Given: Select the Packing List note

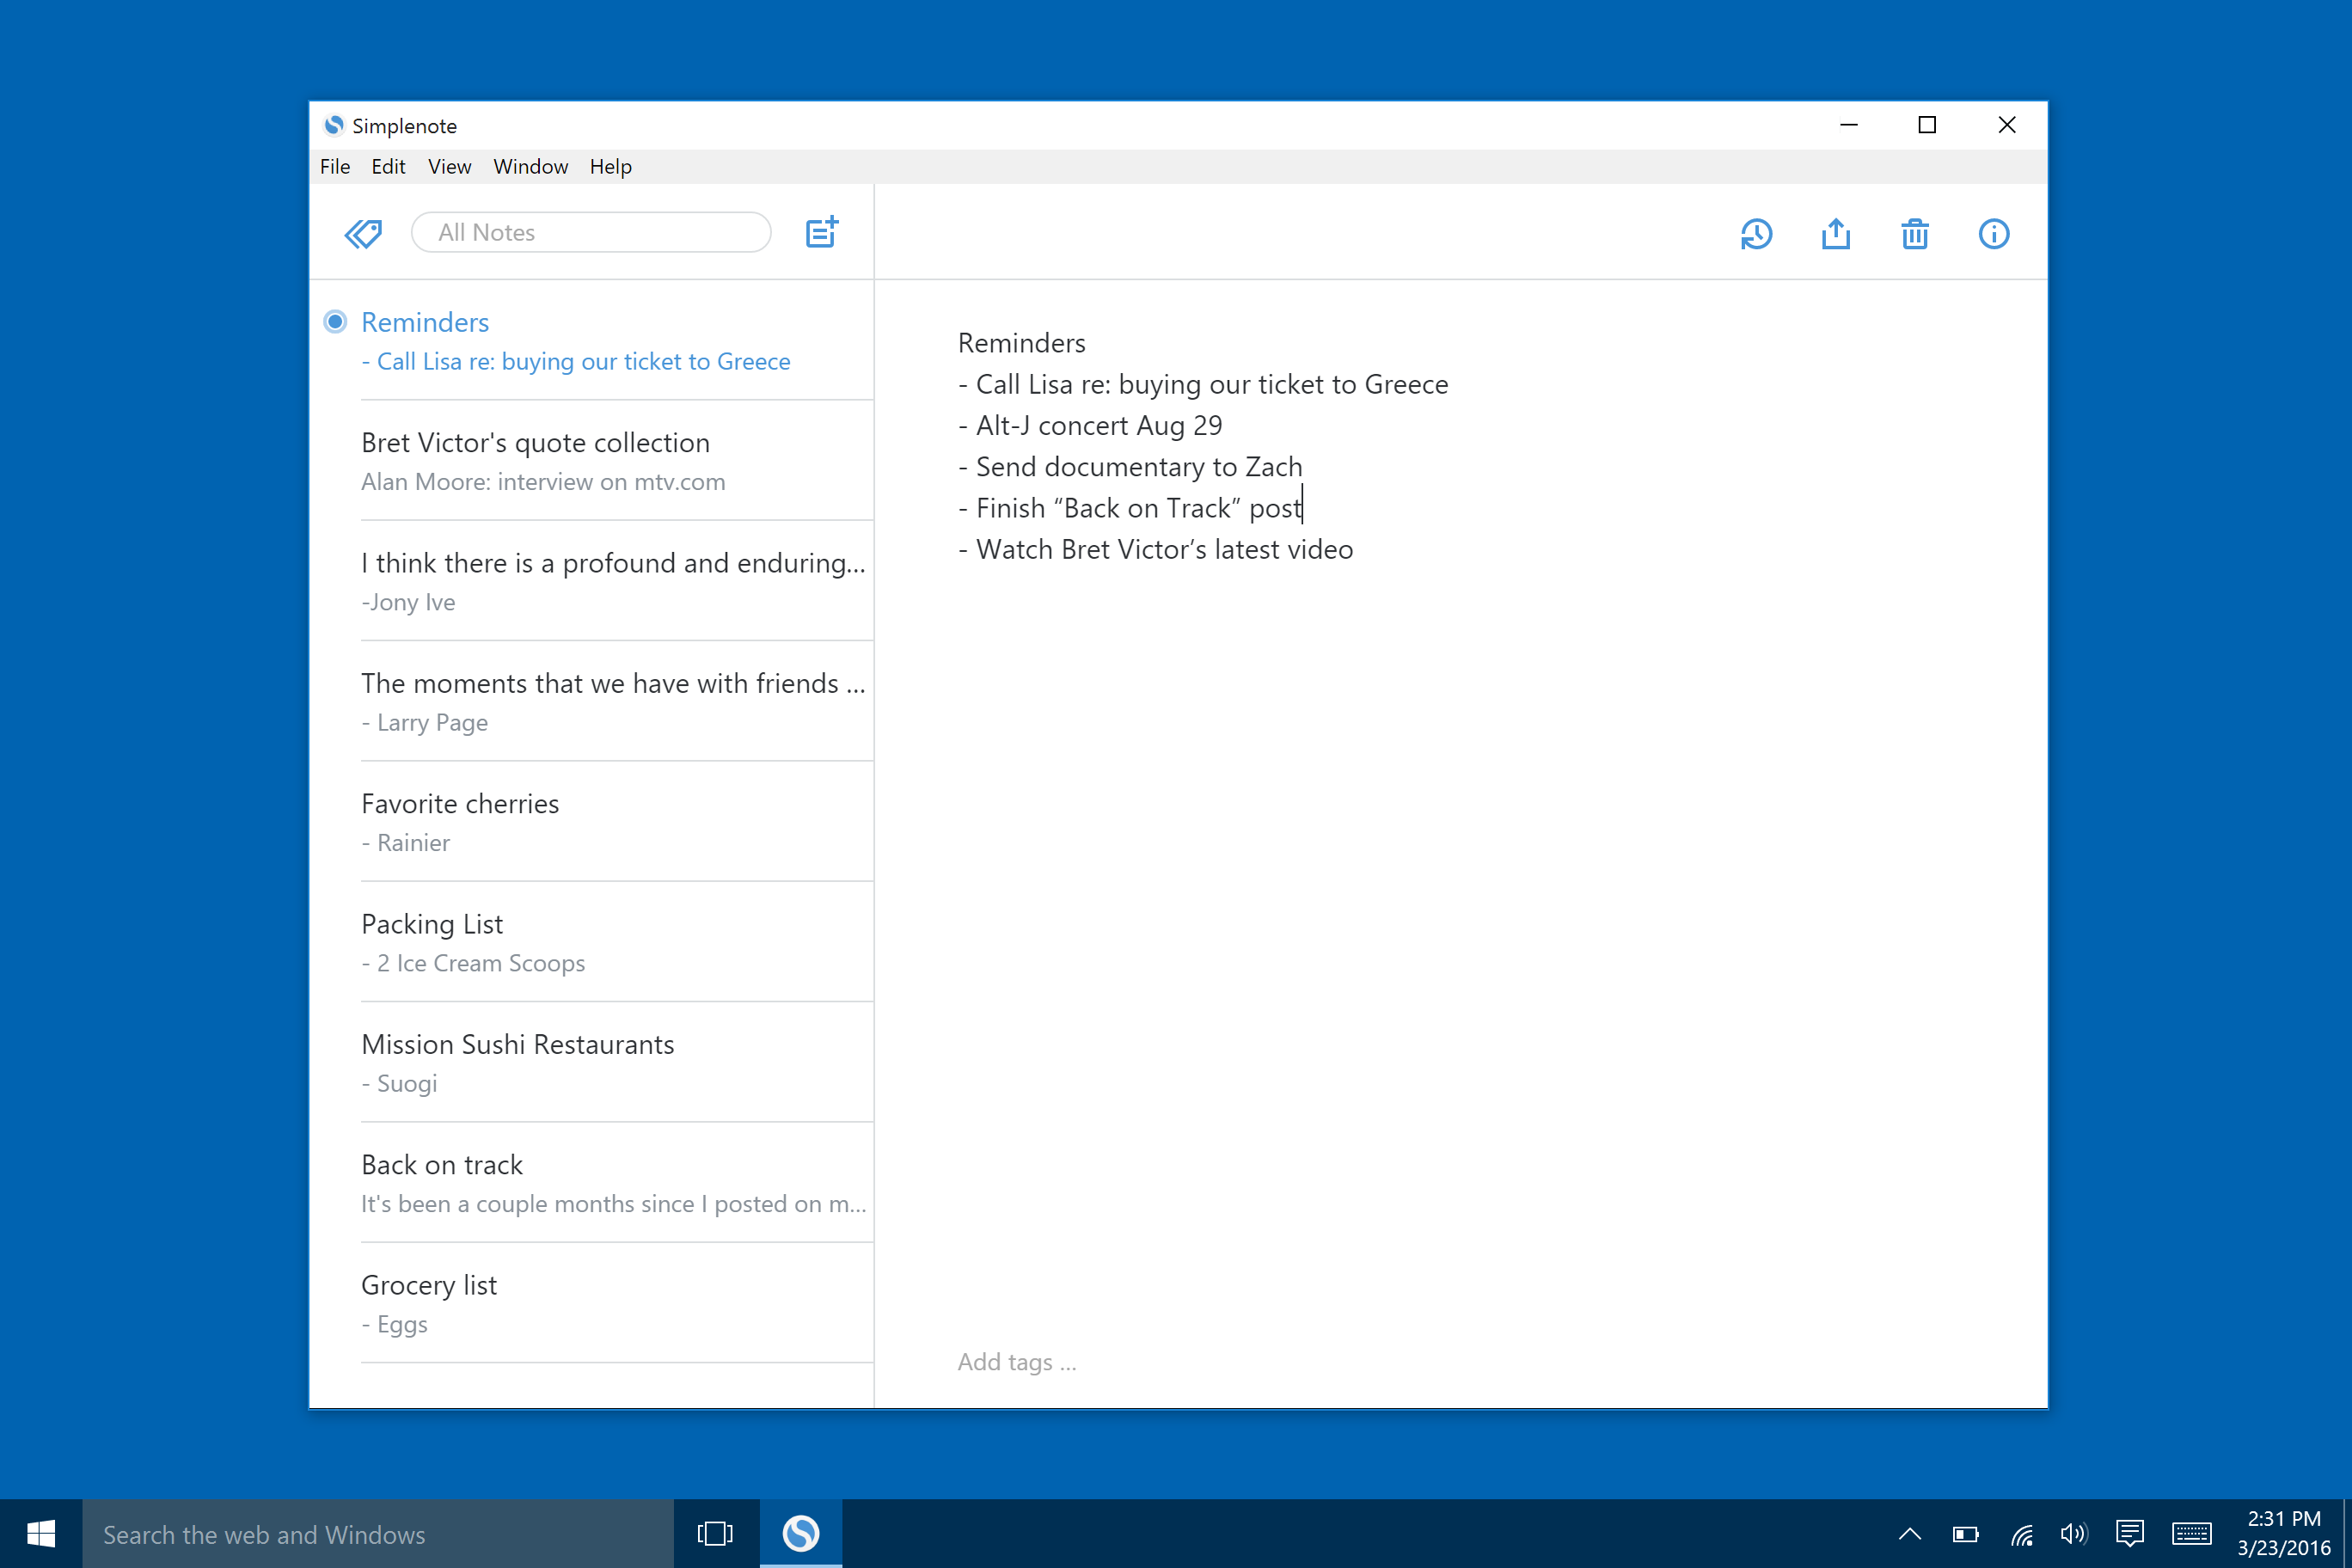Looking at the screenshot, I should click(615, 942).
